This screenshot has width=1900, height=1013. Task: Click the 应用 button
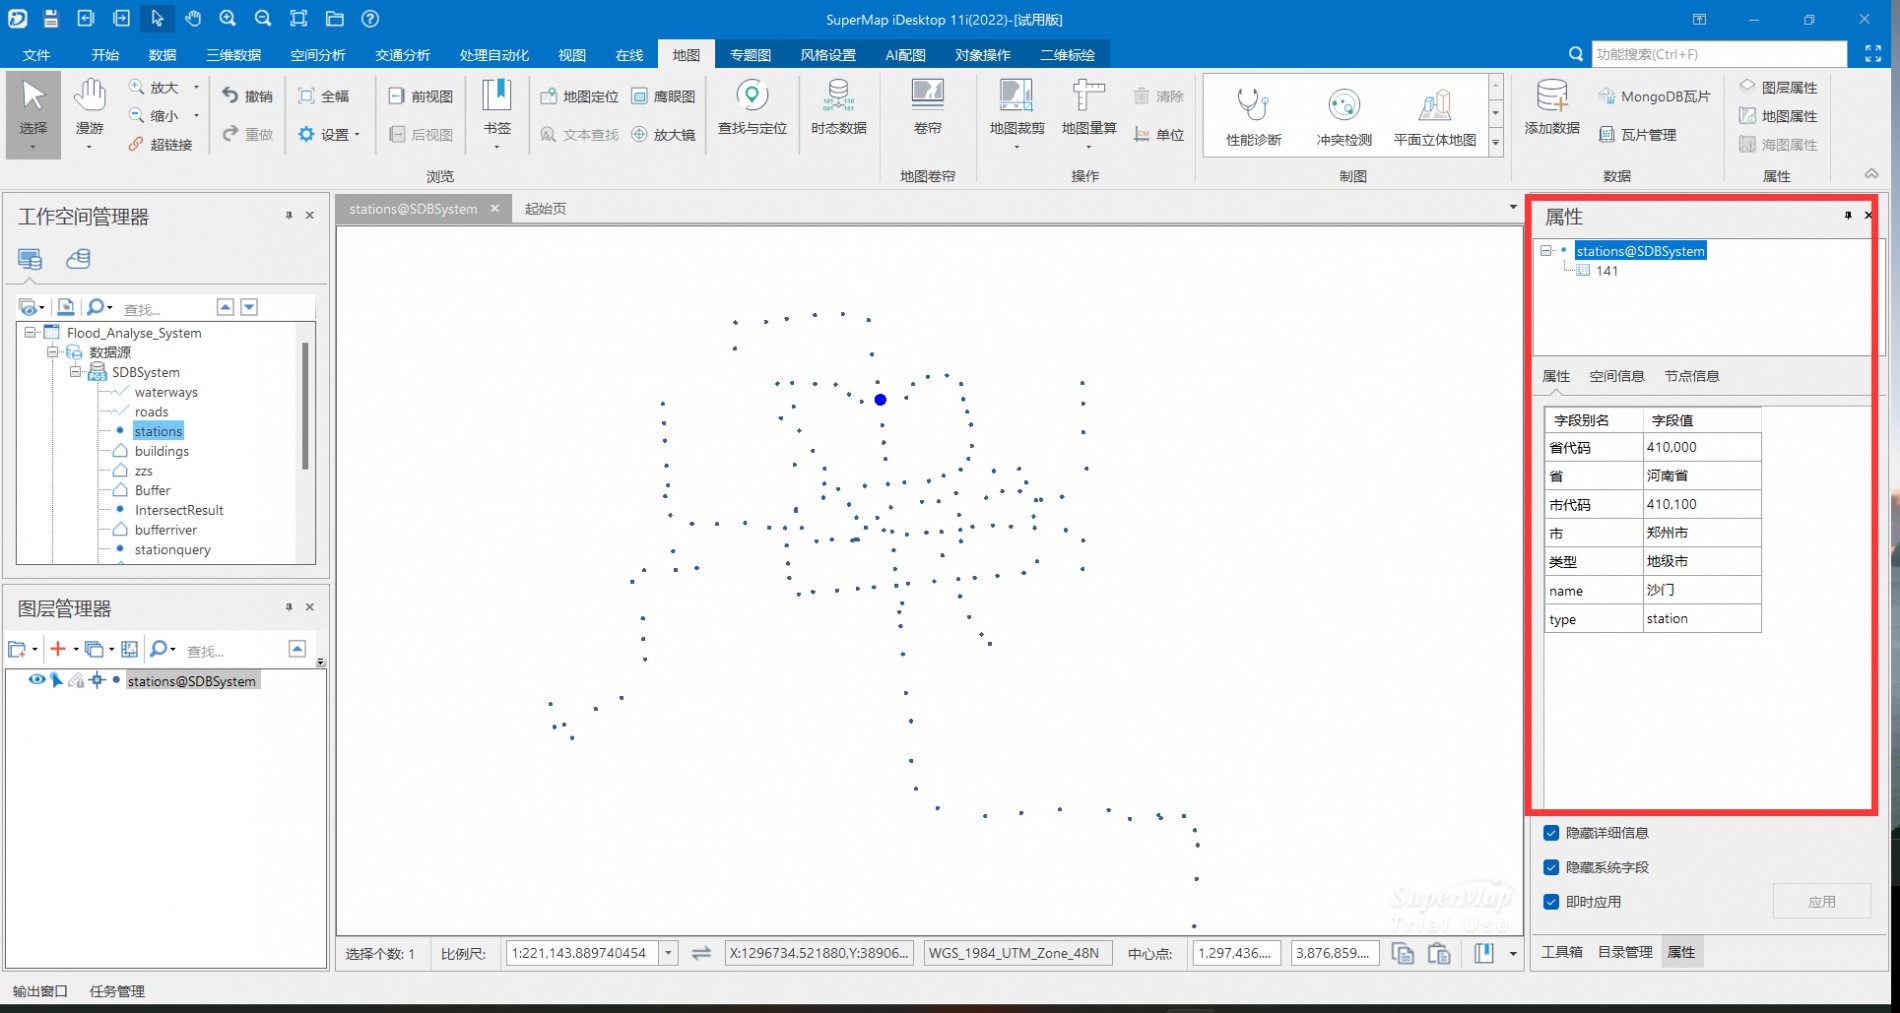pyautogui.click(x=1822, y=901)
